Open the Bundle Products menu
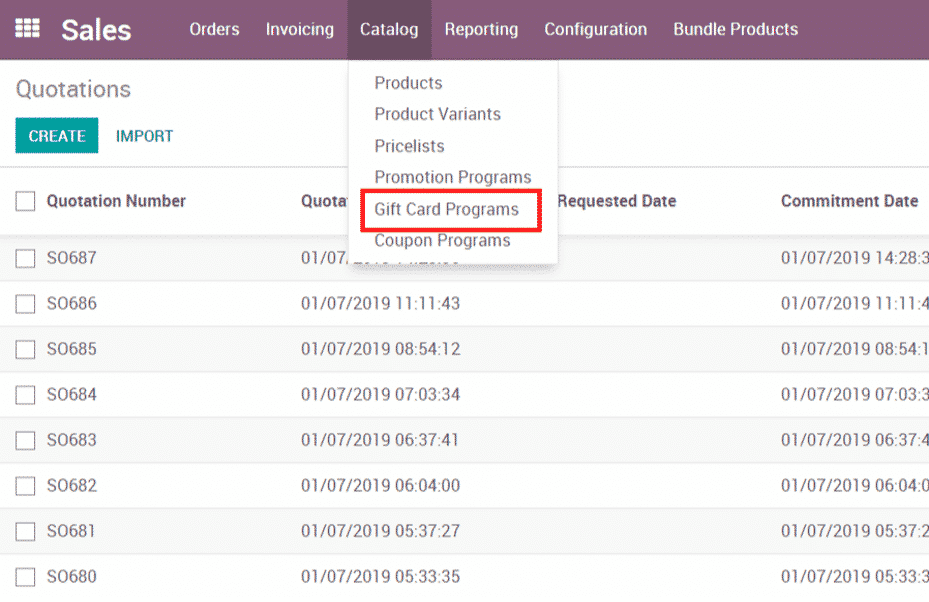This screenshot has height=602, width=929. coord(735,30)
